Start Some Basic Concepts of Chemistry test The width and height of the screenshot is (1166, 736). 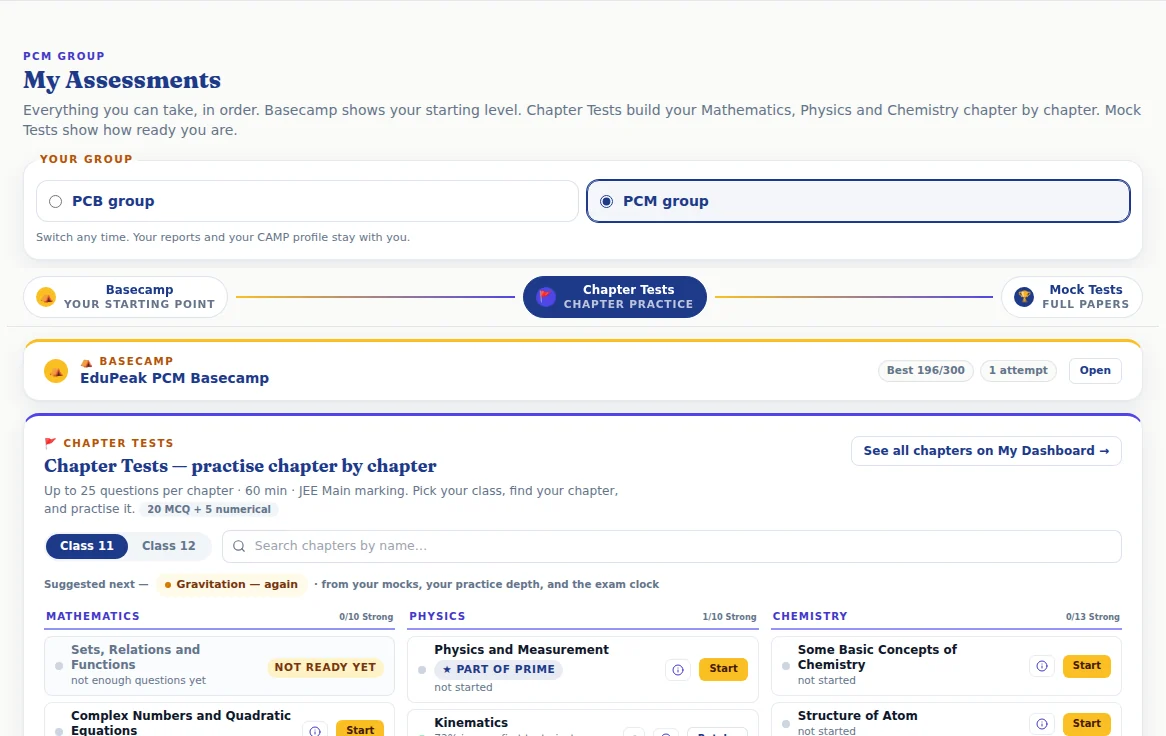coord(1086,666)
